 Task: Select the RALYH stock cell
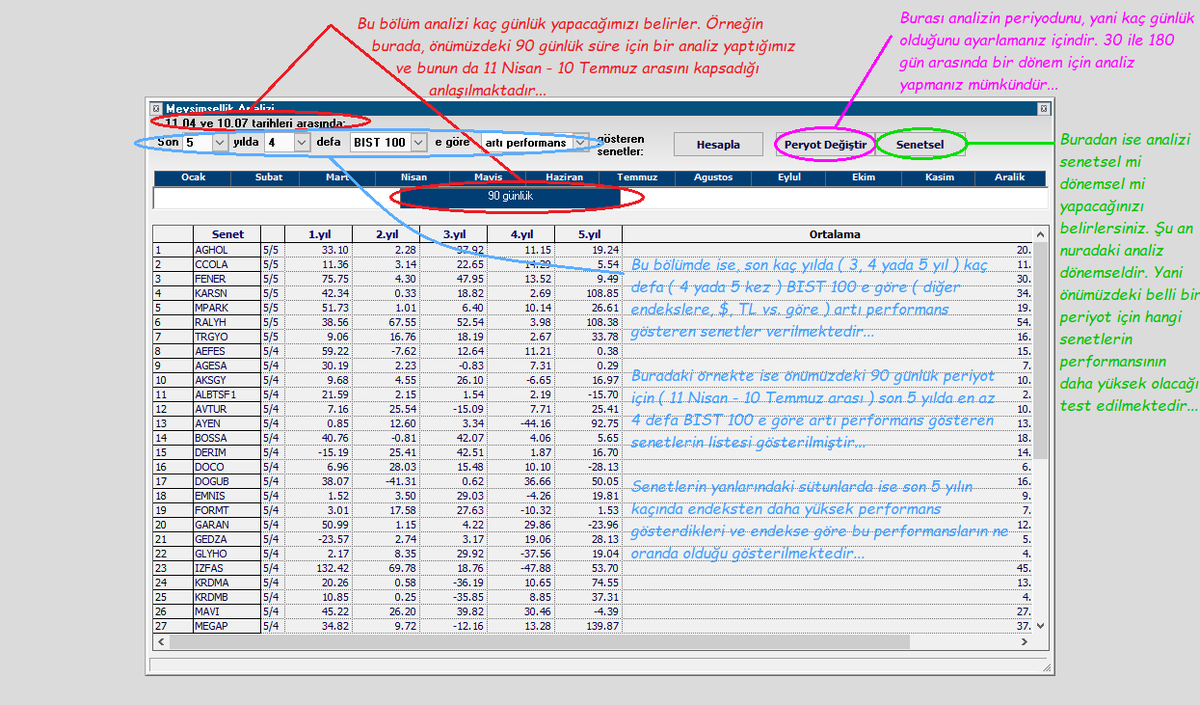pos(227,322)
